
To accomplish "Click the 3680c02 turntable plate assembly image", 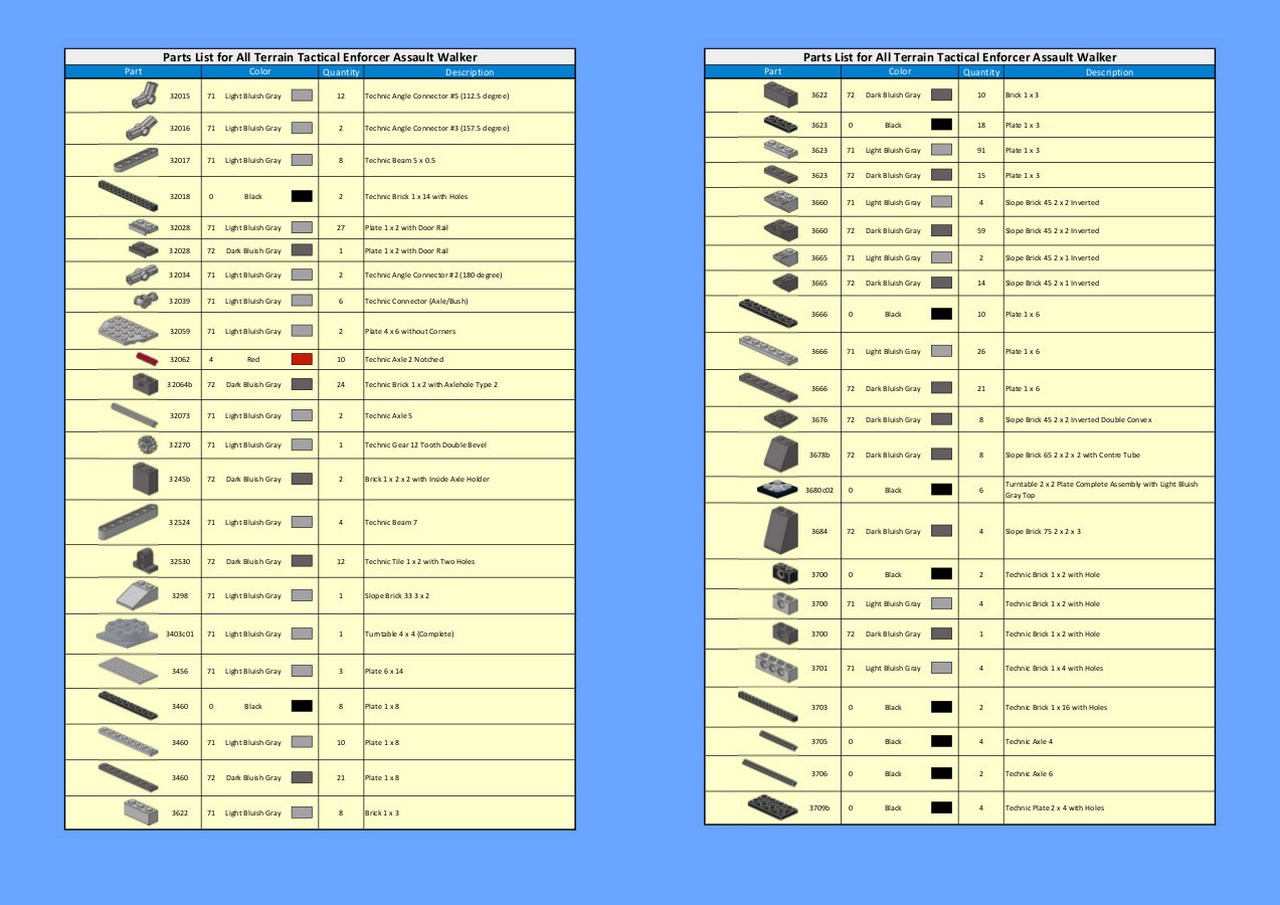I will pyautogui.click(x=779, y=490).
